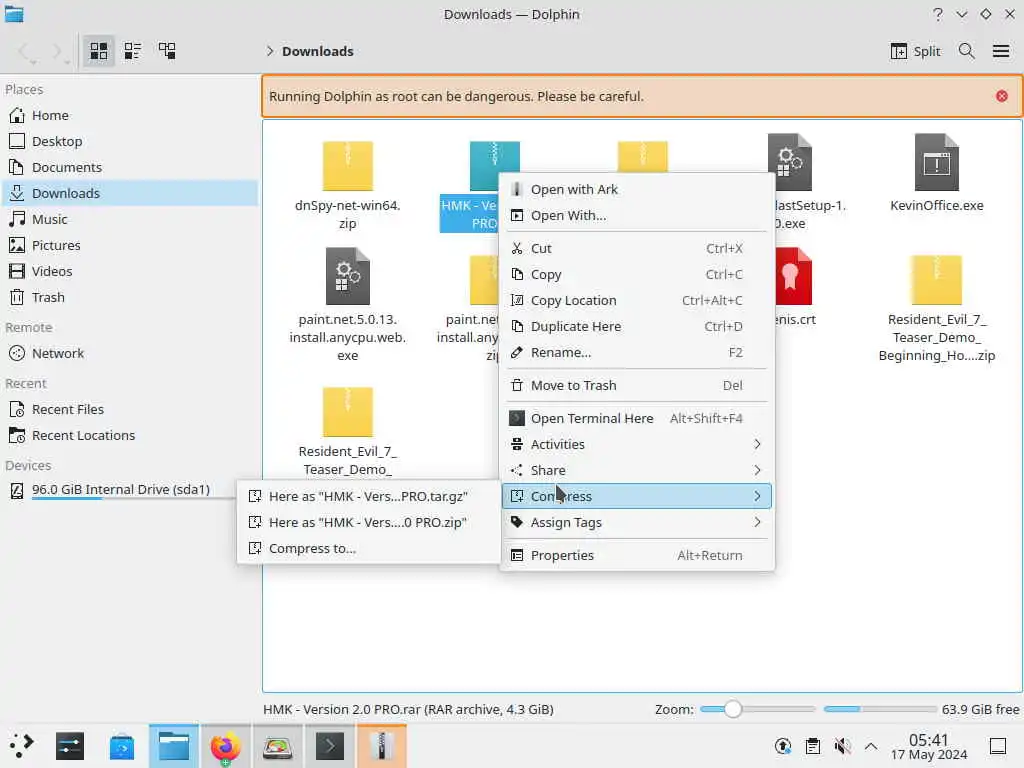The height and width of the screenshot is (768, 1024).
Task: Open Music in Places
Action: click(x=129, y=219)
